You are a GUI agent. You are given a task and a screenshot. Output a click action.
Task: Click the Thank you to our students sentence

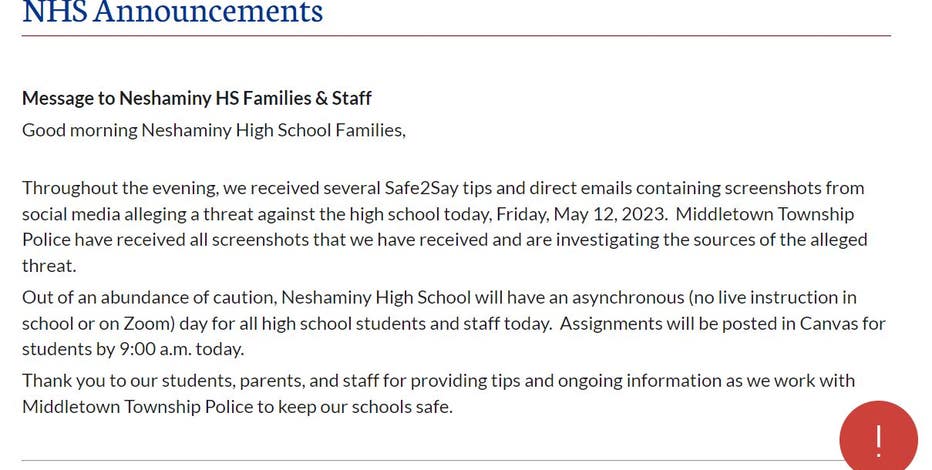coord(438,393)
